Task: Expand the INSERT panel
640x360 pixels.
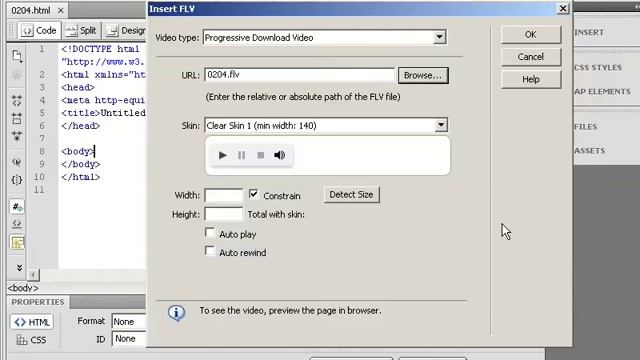Action: pyautogui.click(x=589, y=32)
